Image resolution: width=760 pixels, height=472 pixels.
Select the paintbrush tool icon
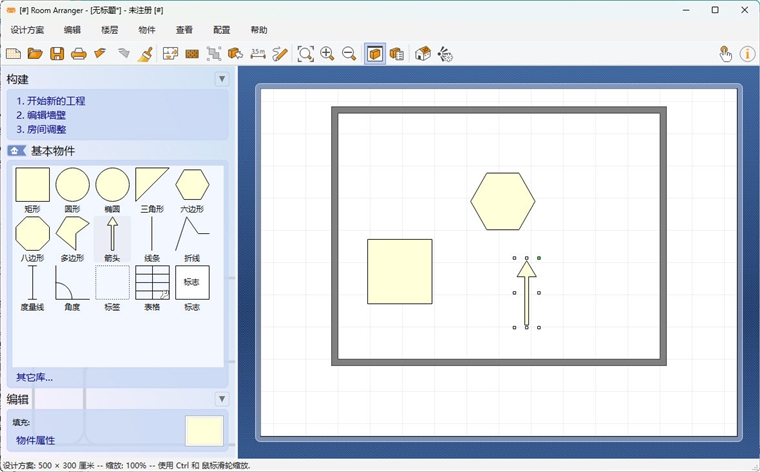pos(145,53)
